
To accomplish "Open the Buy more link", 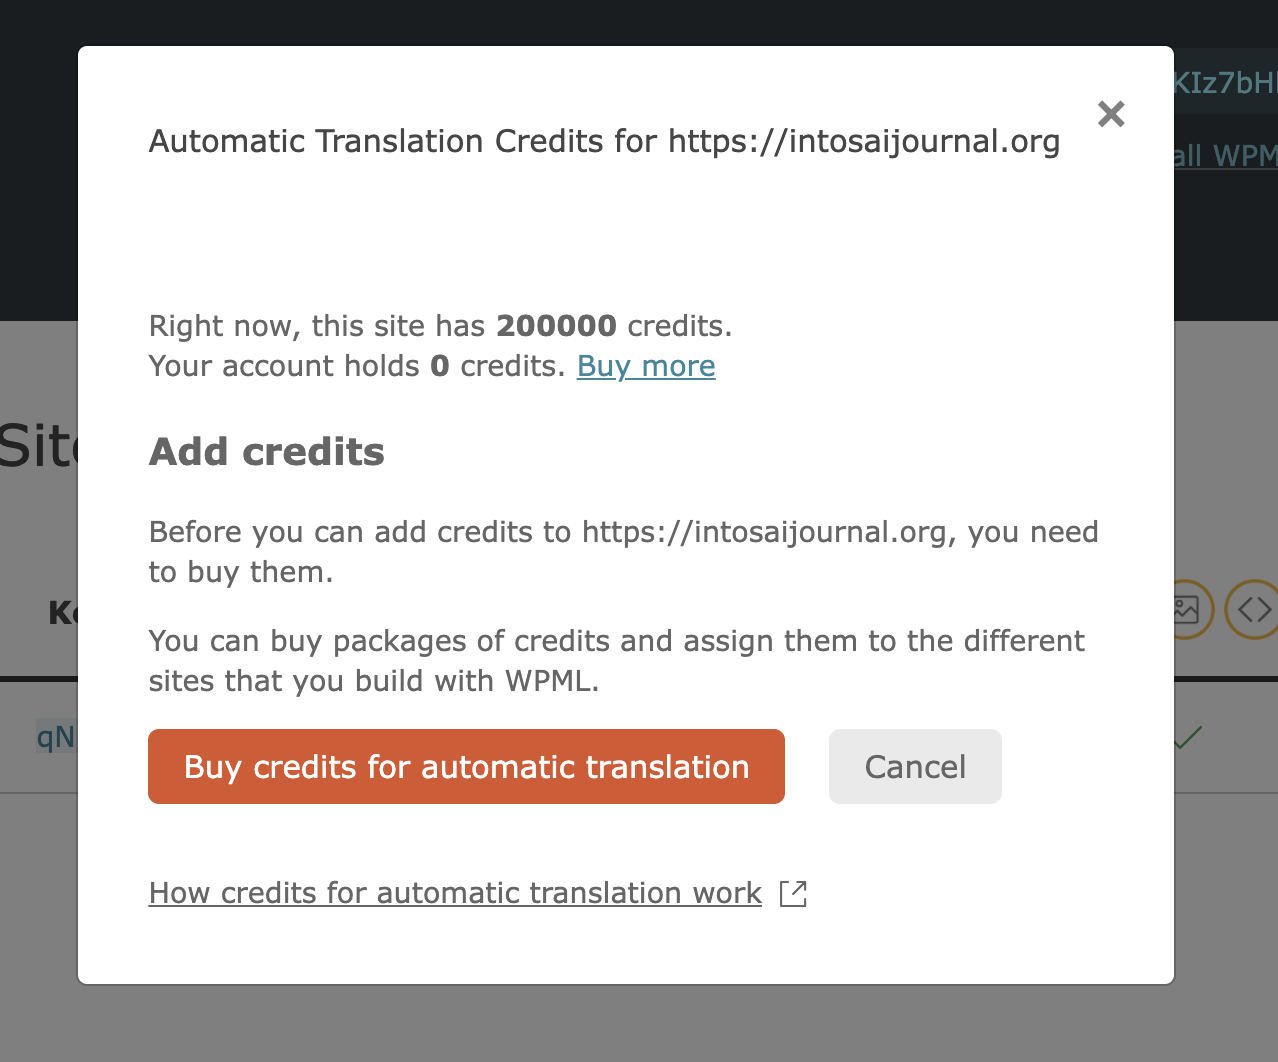I will click(x=646, y=366).
